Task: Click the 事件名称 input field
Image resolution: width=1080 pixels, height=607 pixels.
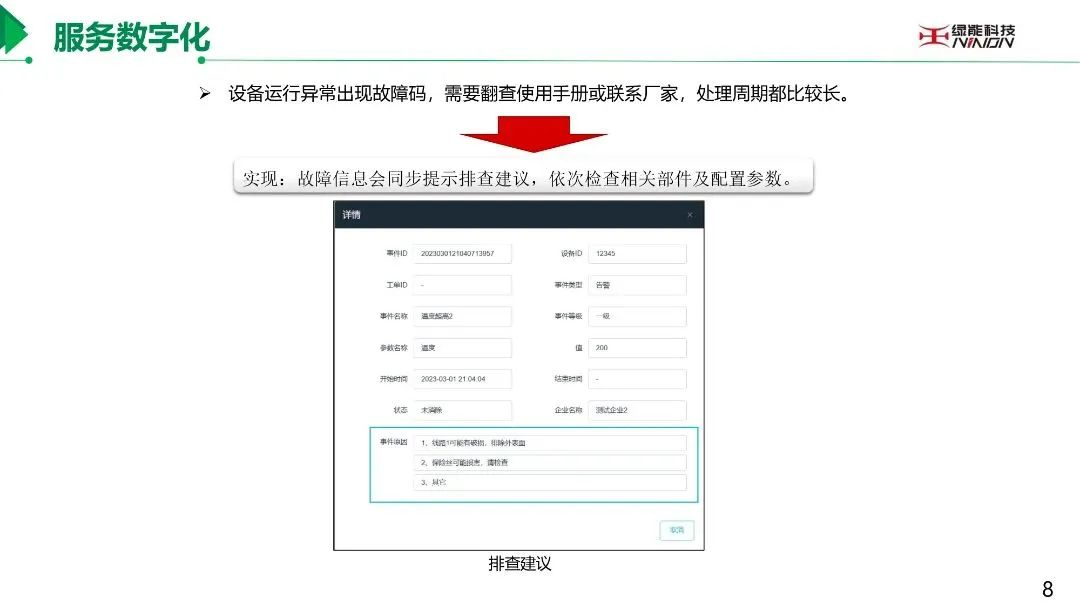Action: (x=462, y=316)
